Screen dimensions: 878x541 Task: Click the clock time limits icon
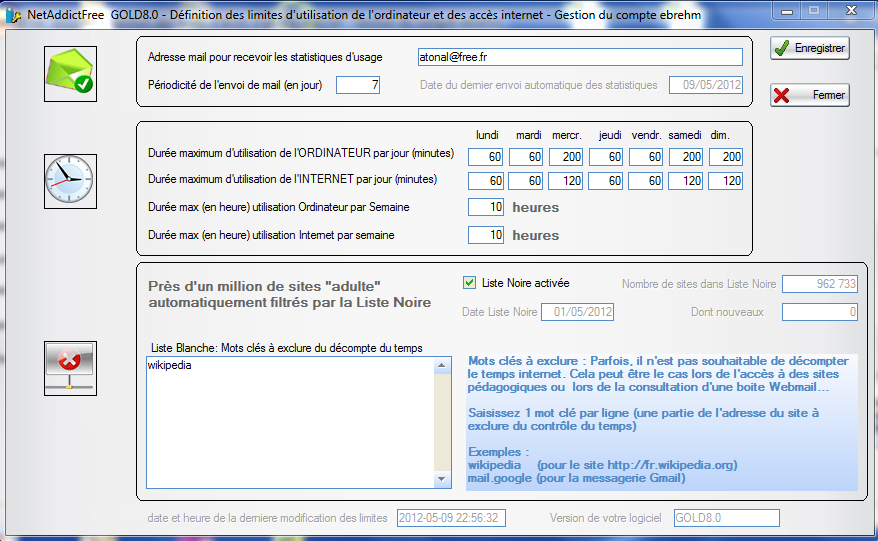click(x=70, y=181)
